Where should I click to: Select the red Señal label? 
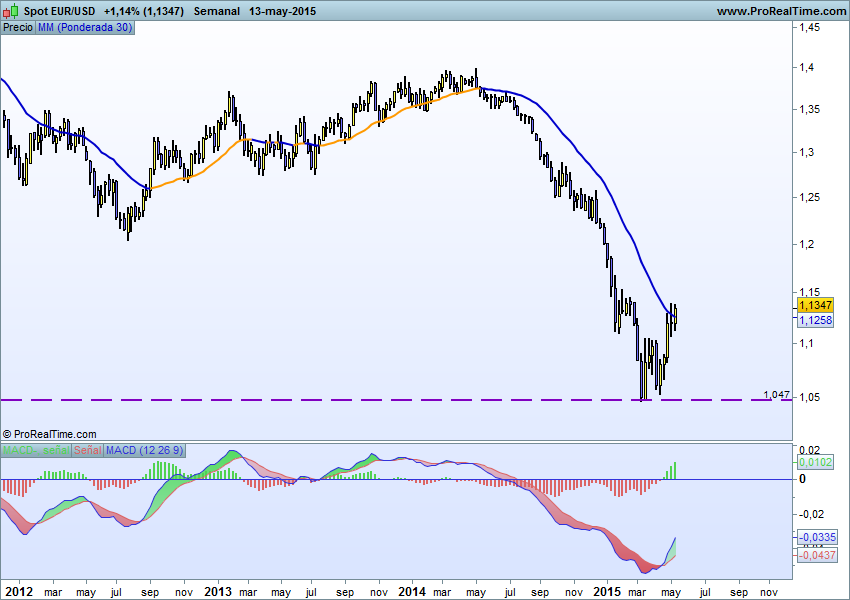tap(88, 451)
